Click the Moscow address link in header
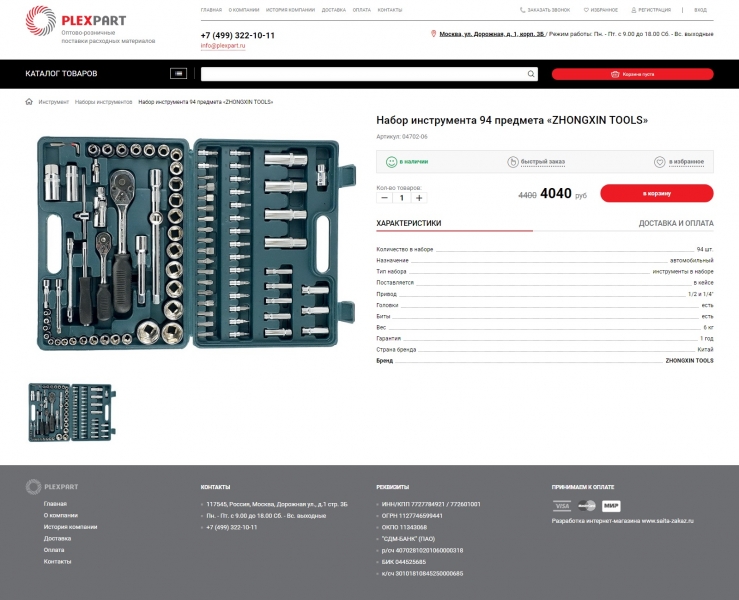Screen dimensions: 739x600 pyautogui.click(x=492, y=34)
